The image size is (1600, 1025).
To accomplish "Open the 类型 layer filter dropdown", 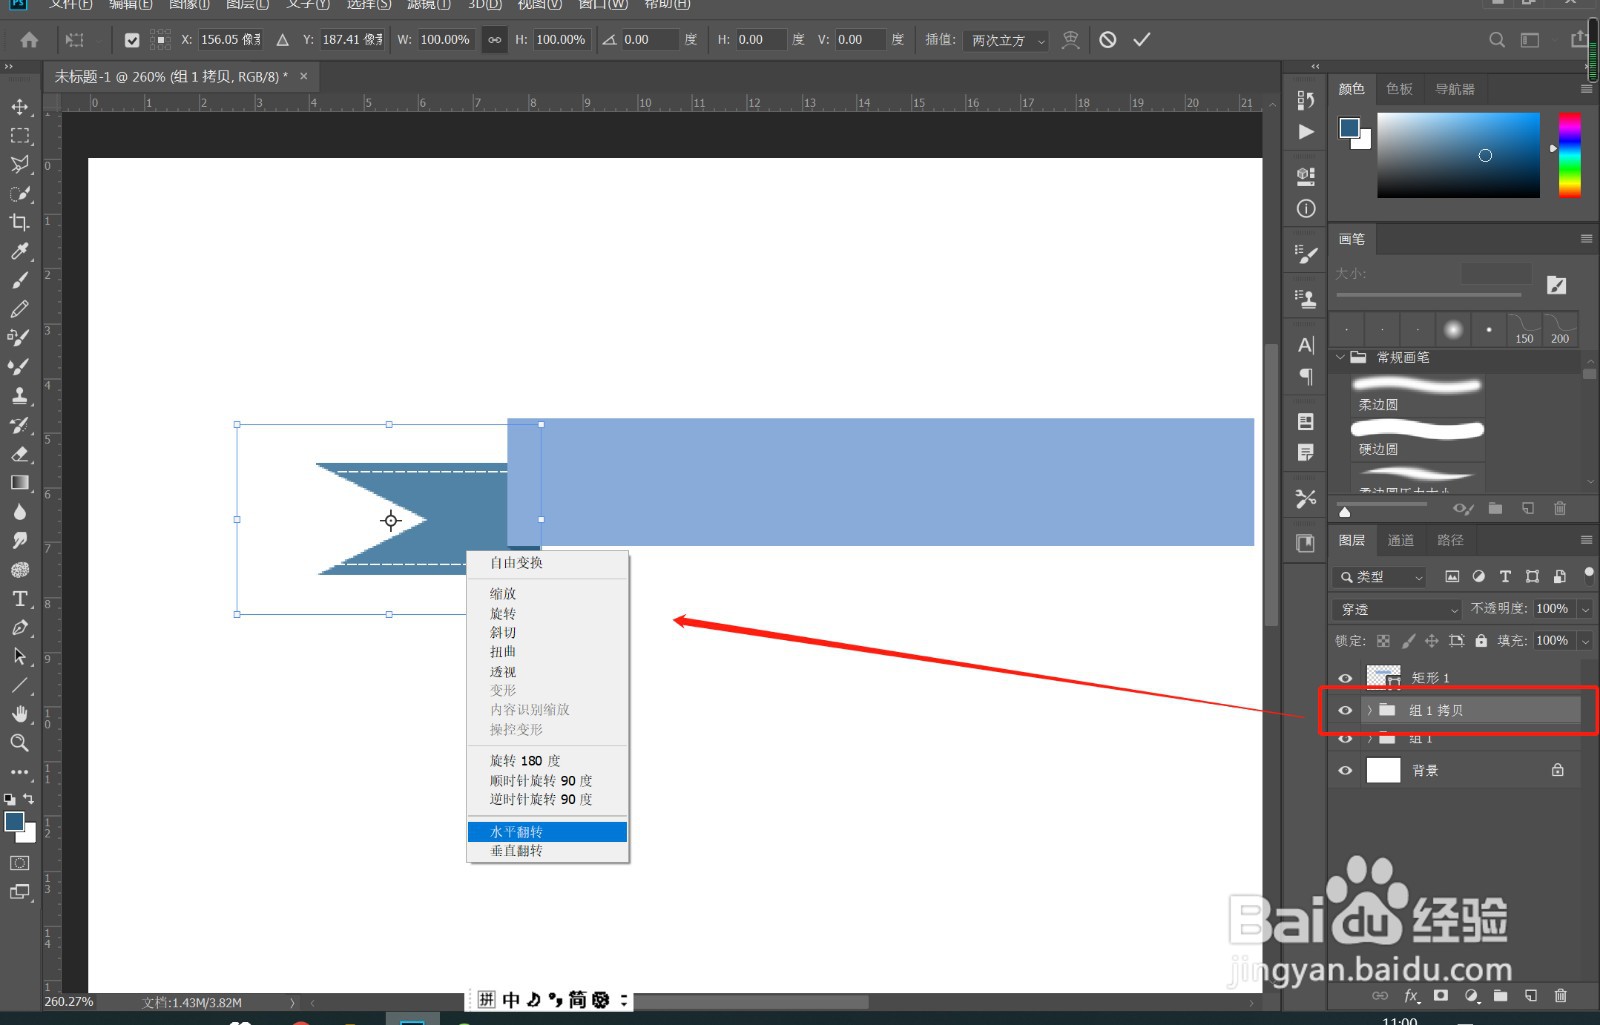I will tap(1380, 577).
